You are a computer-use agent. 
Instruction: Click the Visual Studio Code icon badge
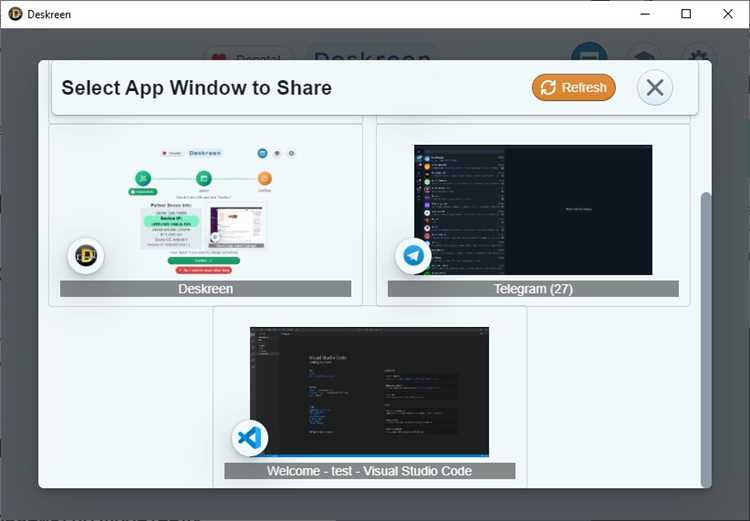click(x=250, y=438)
